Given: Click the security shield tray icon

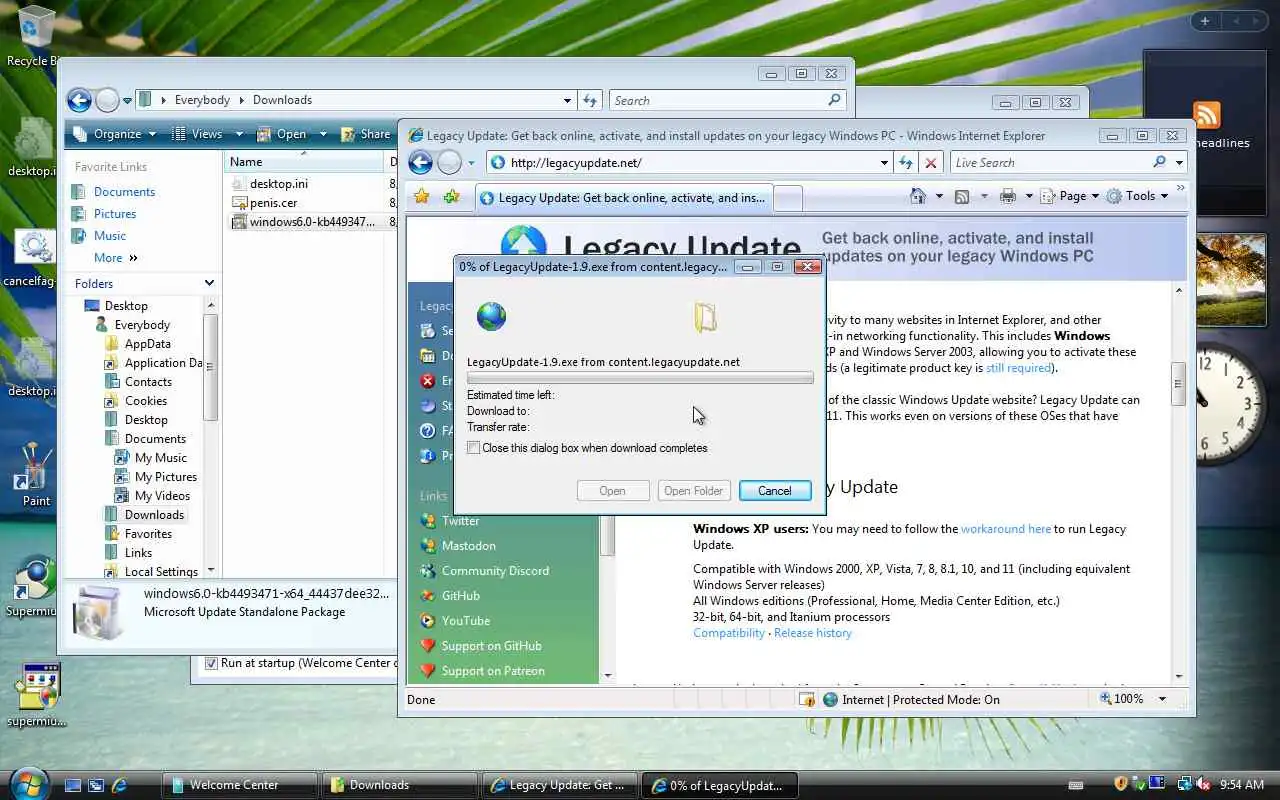Looking at the screenshot, I should (1121, 785).
